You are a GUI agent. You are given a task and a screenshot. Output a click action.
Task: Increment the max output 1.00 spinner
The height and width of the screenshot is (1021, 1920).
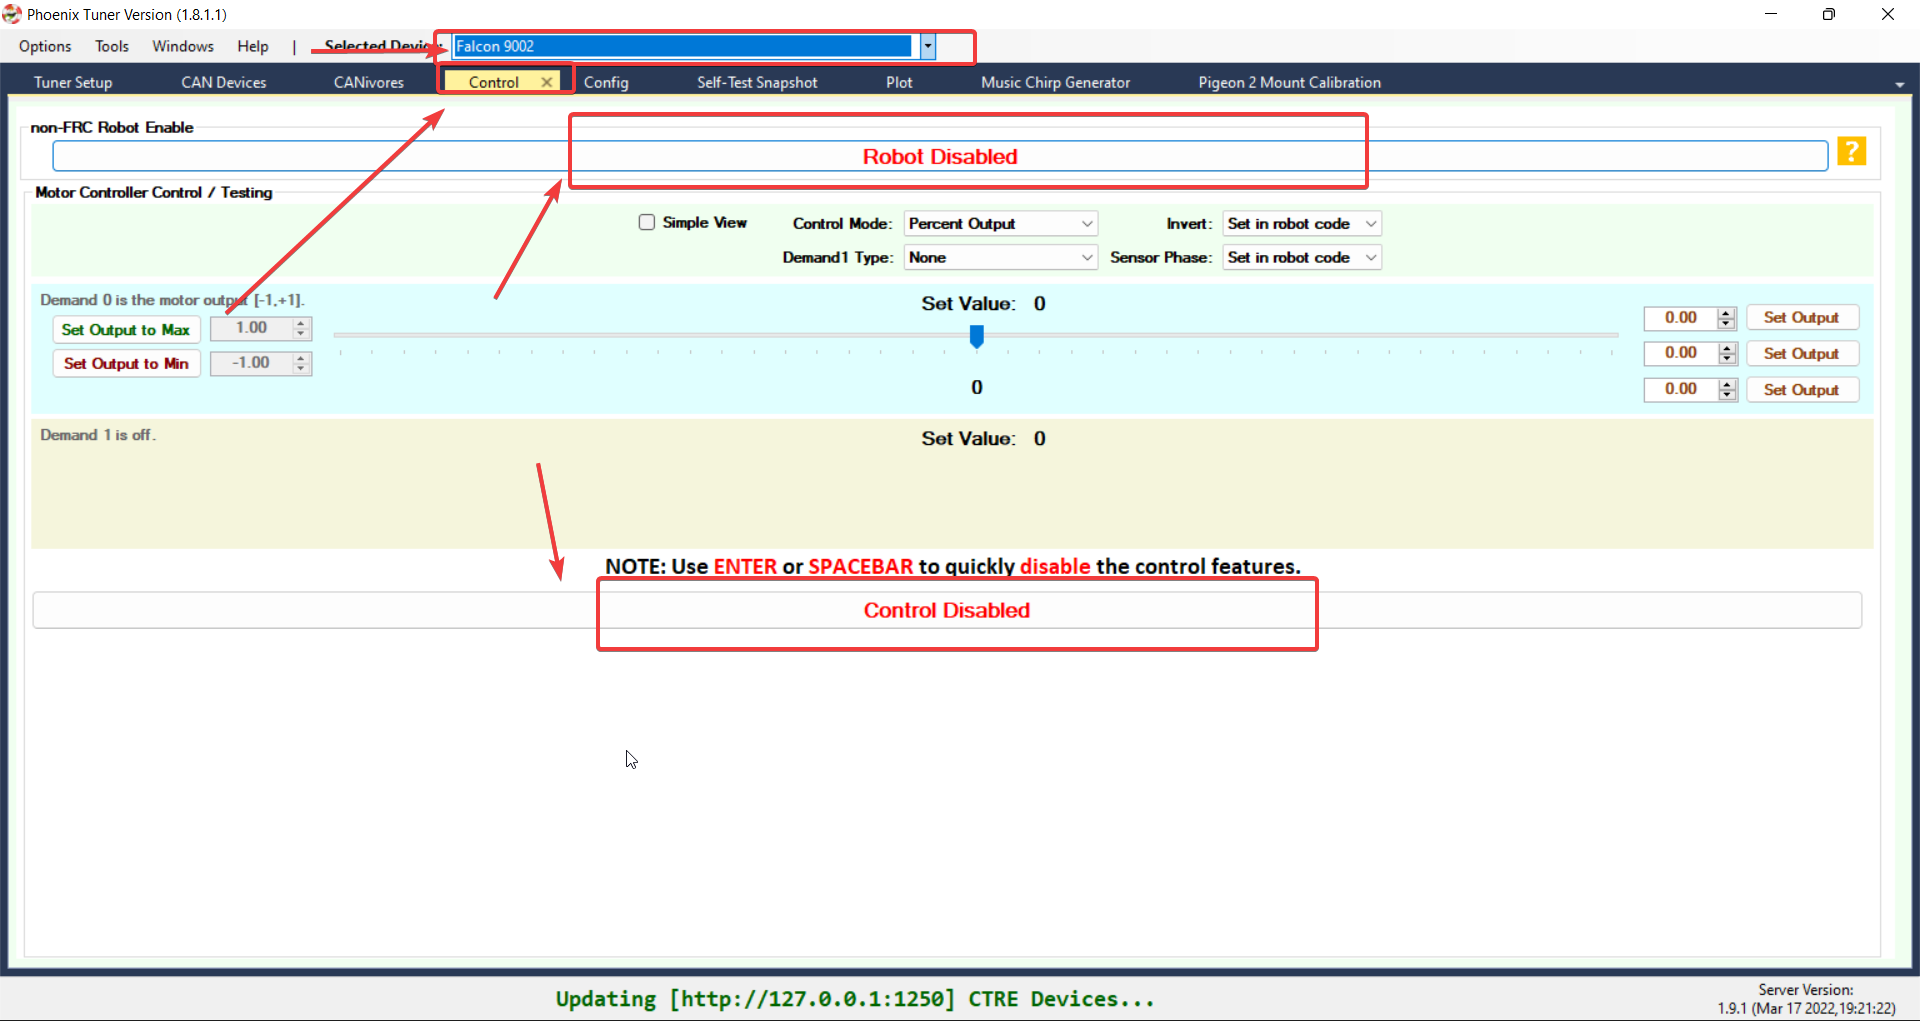[x=301, y=323]
